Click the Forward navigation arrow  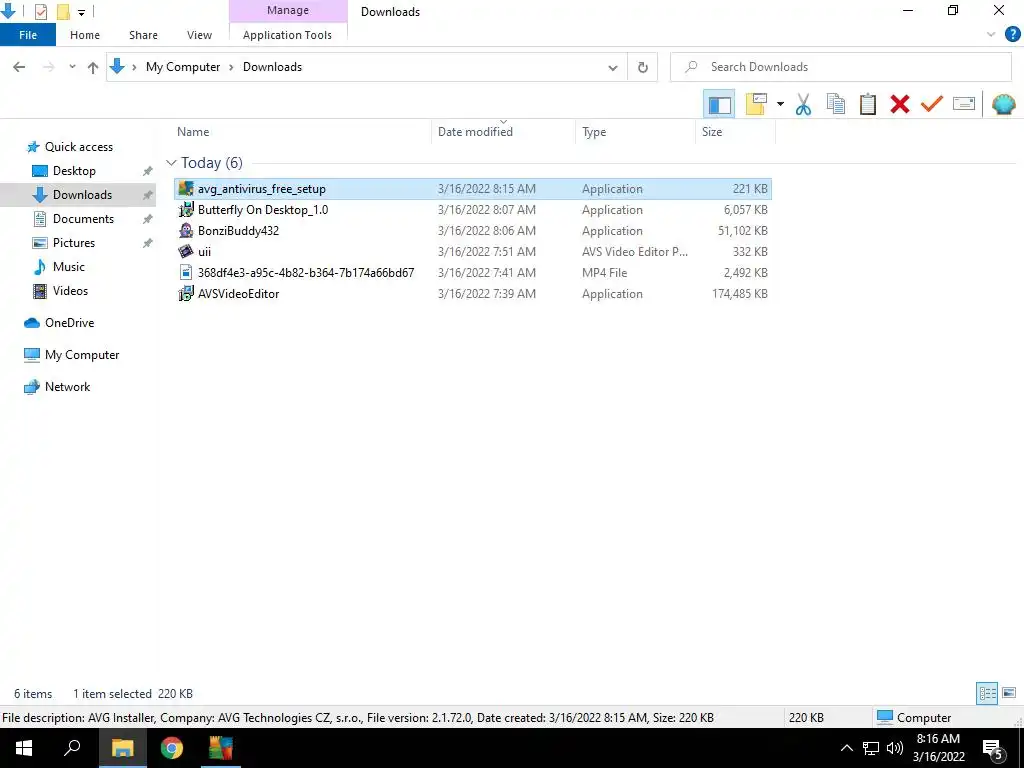[48, 67]
